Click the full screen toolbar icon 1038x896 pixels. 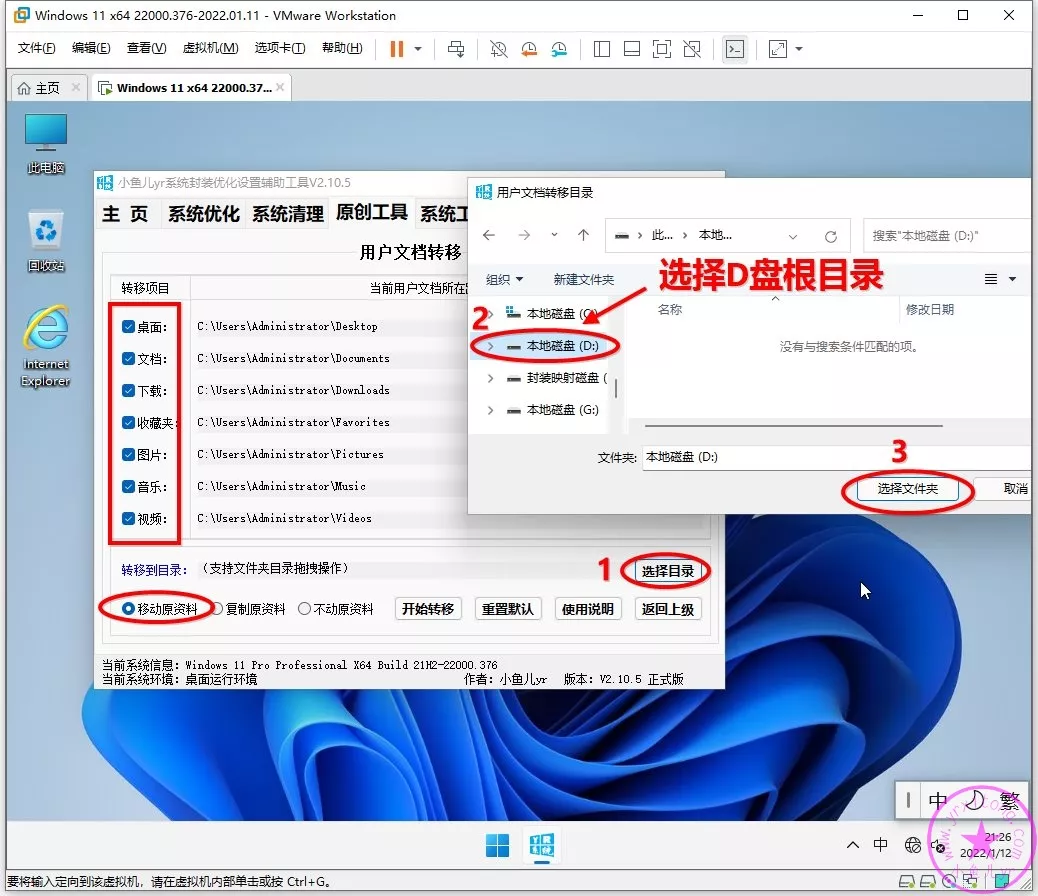coord(661,48)
